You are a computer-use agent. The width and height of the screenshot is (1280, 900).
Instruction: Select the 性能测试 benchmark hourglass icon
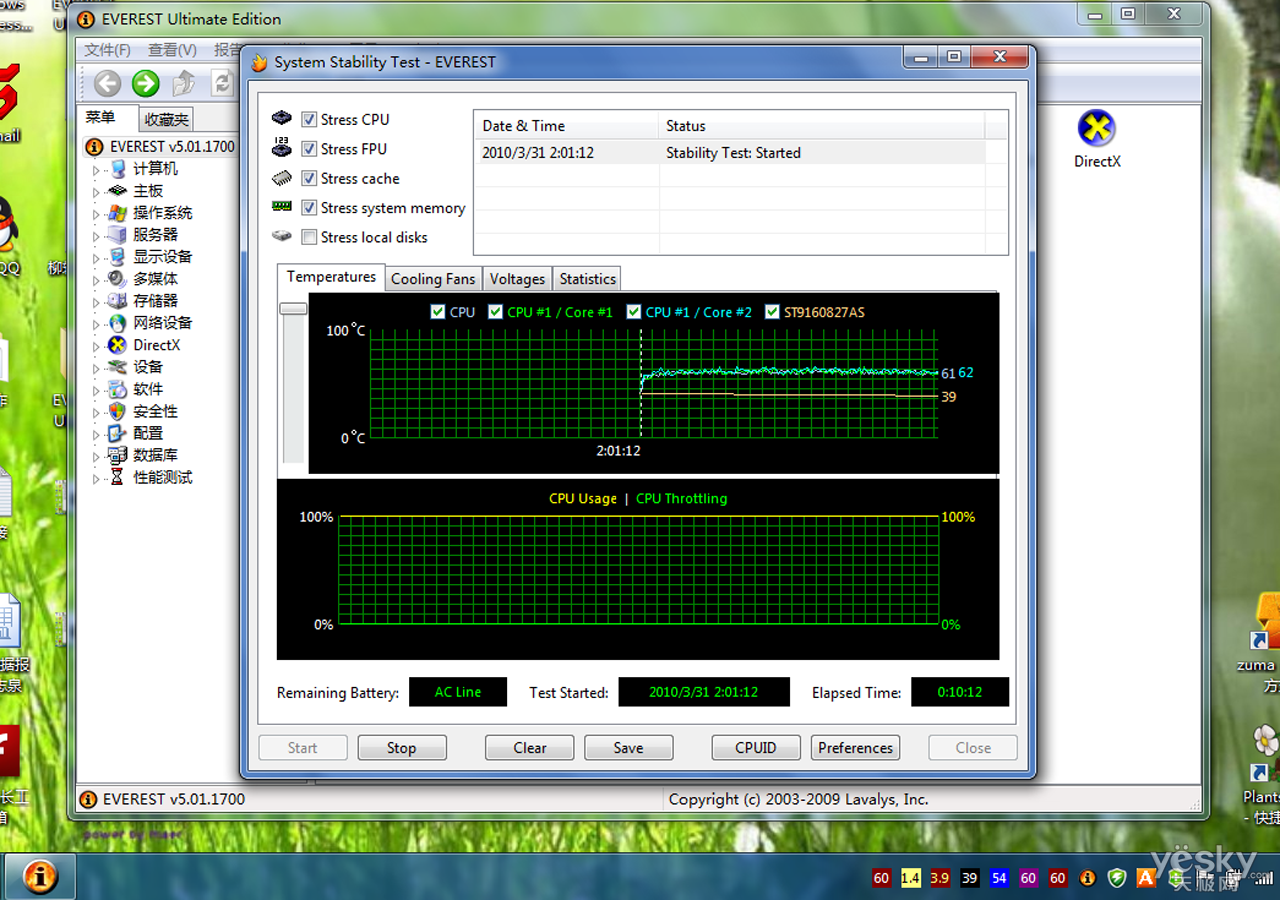coord(118,477)
